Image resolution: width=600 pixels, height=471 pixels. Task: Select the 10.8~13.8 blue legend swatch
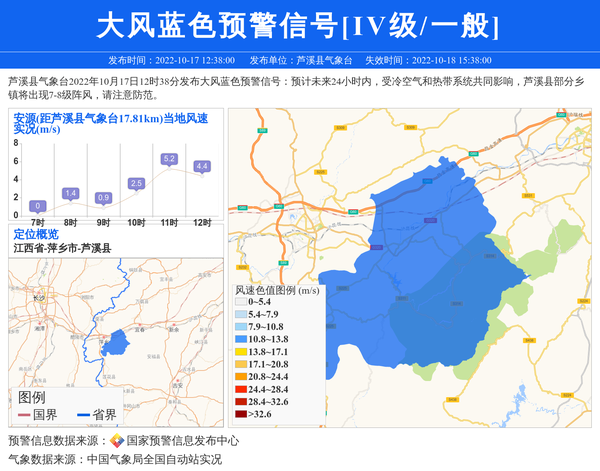coord(240,340)
